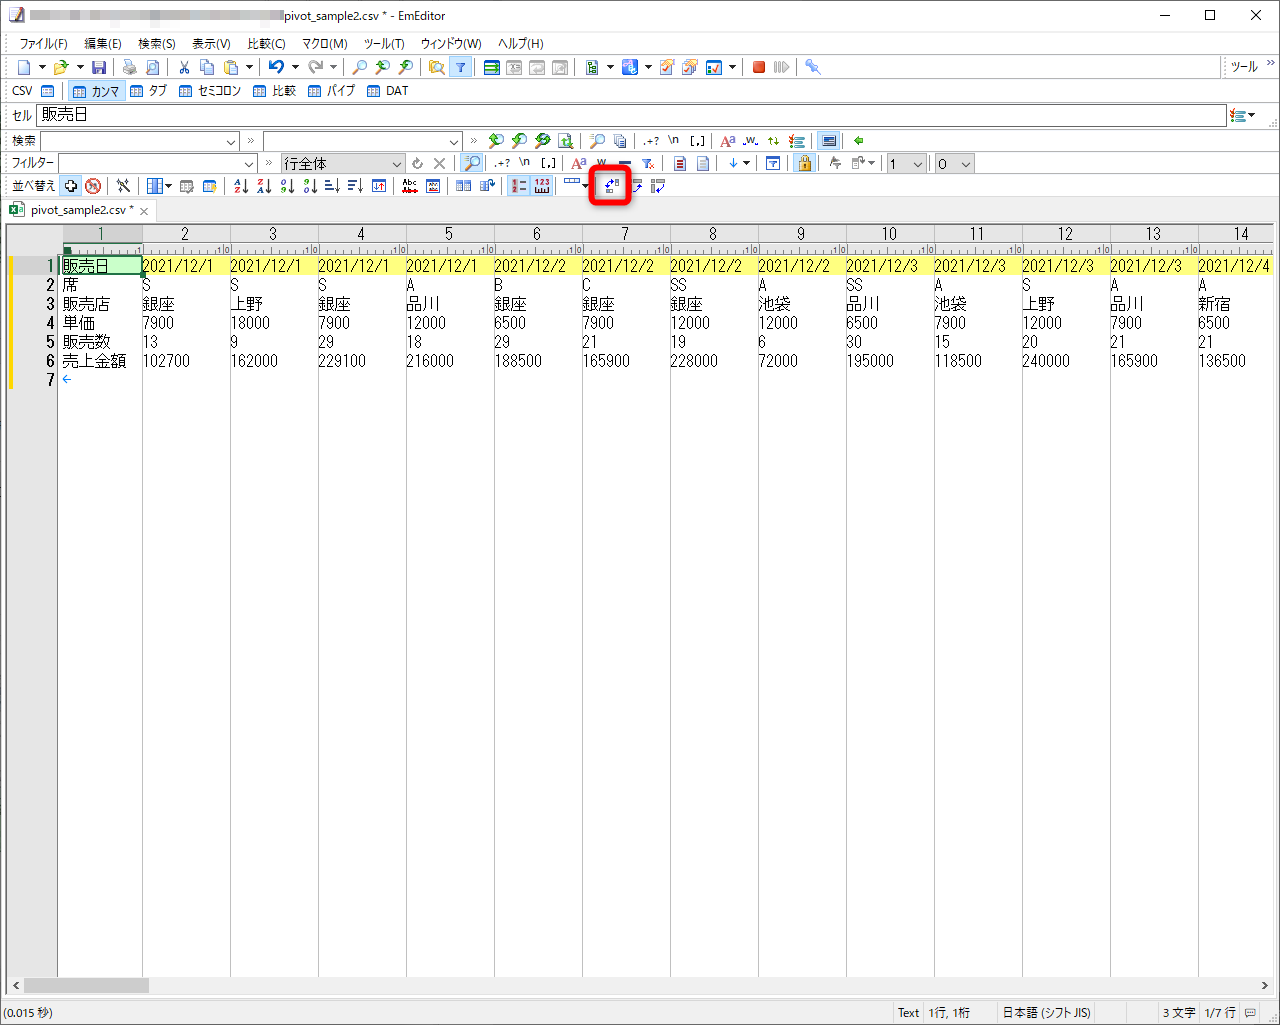Open Find with the magnifier icon
This screenshot has height=1025, width=1280.
359,67
